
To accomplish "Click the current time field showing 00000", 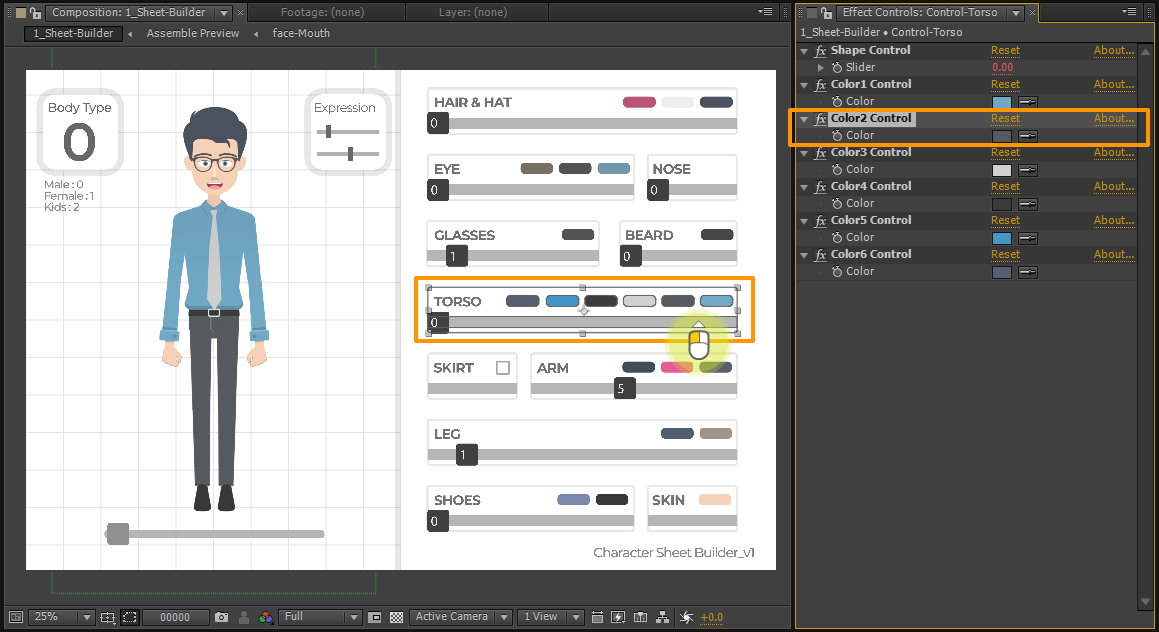I will [x=175, y=617].
